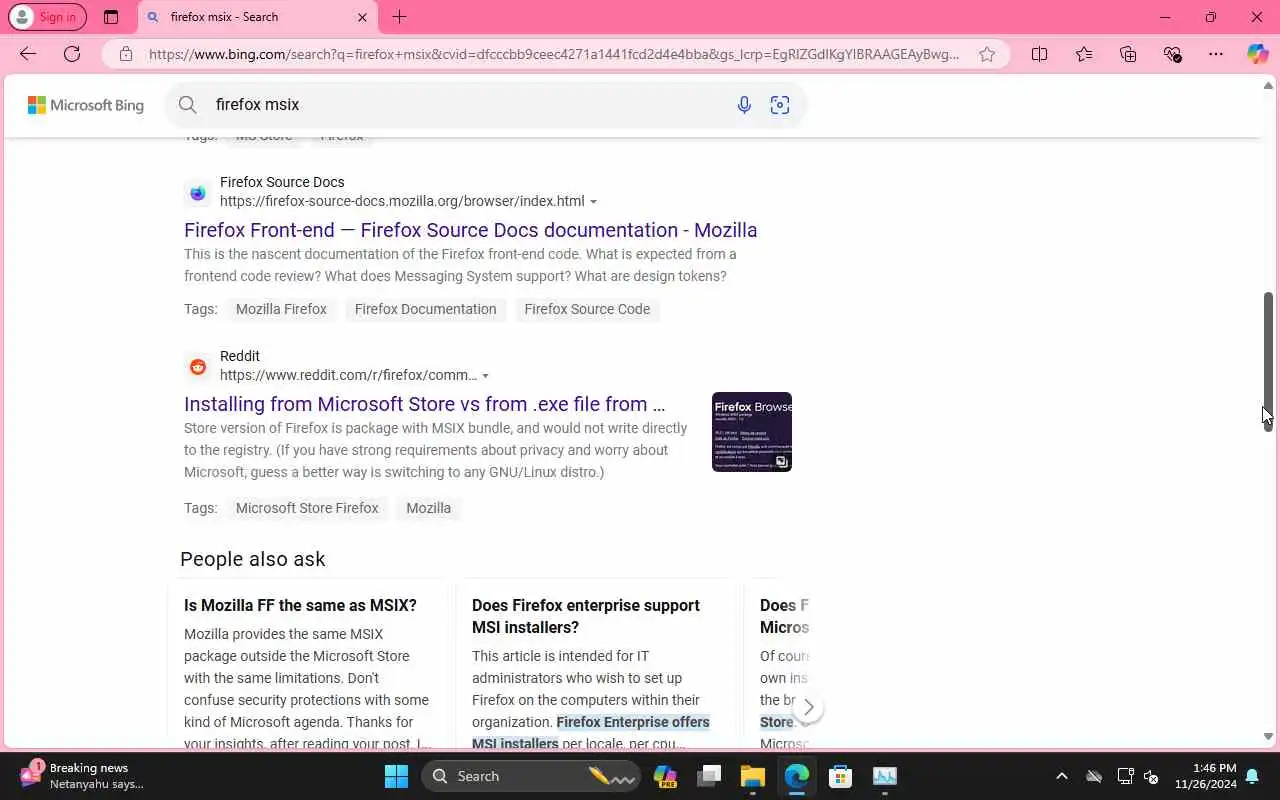The height and width of the screenshot is (800, 1280).
Task: Open muted volume tray icon
Action: click(1151, 776)
